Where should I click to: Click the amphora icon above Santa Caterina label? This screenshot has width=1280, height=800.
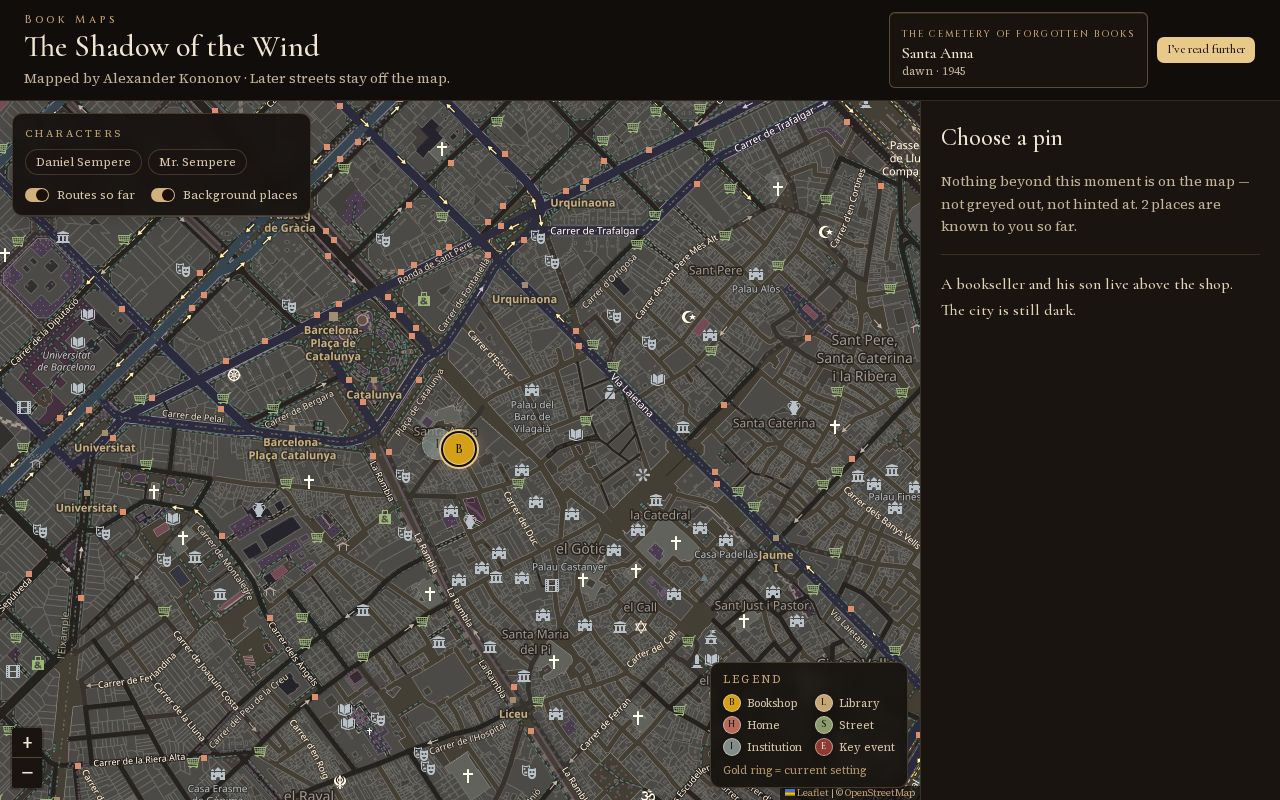click(793, 407)
